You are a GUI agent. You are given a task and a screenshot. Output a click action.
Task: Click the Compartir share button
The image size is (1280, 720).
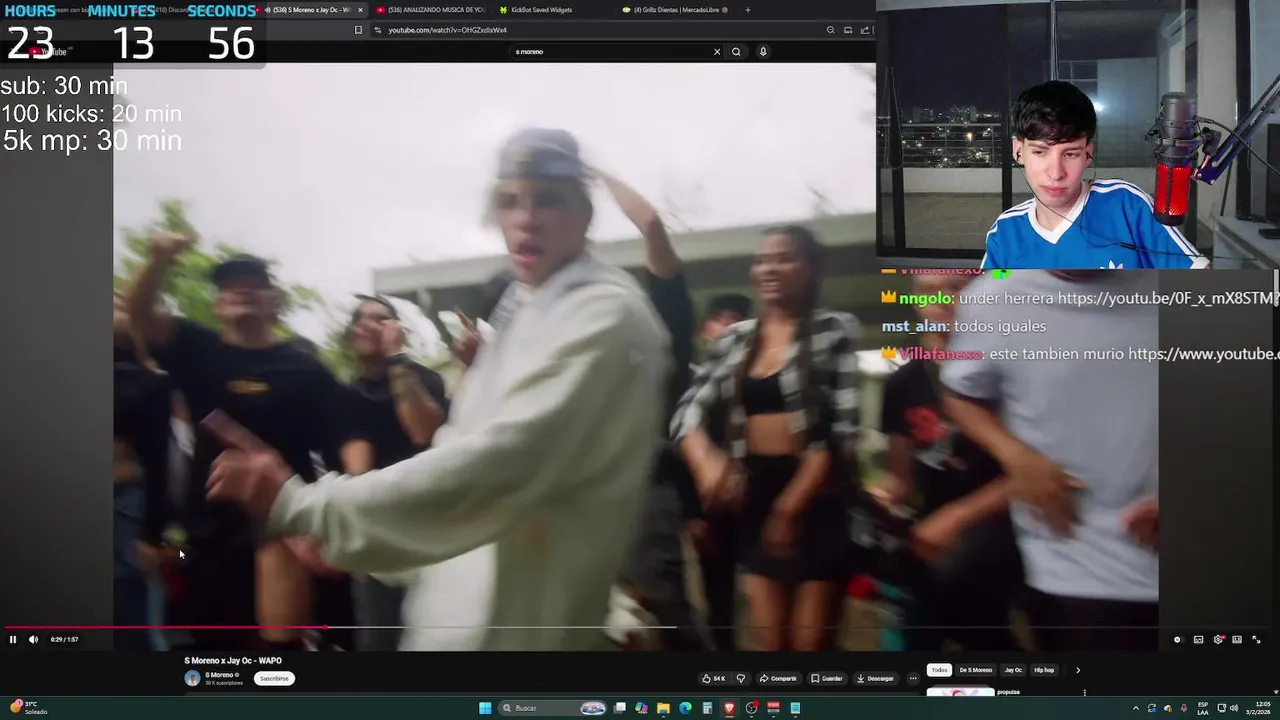(778, 678)
